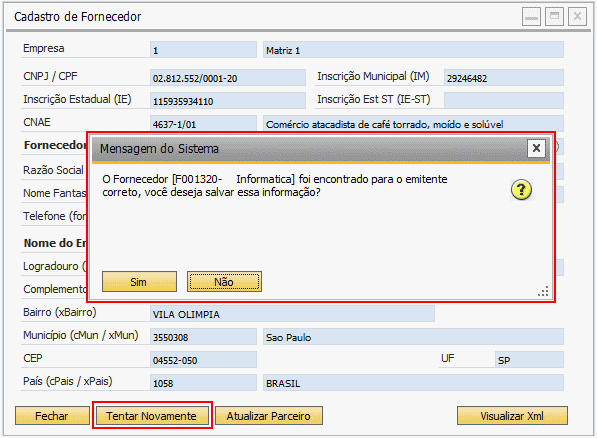597x438 pixels.
Task: Click the dialog resize grip corner
Action: coord(543,291)
